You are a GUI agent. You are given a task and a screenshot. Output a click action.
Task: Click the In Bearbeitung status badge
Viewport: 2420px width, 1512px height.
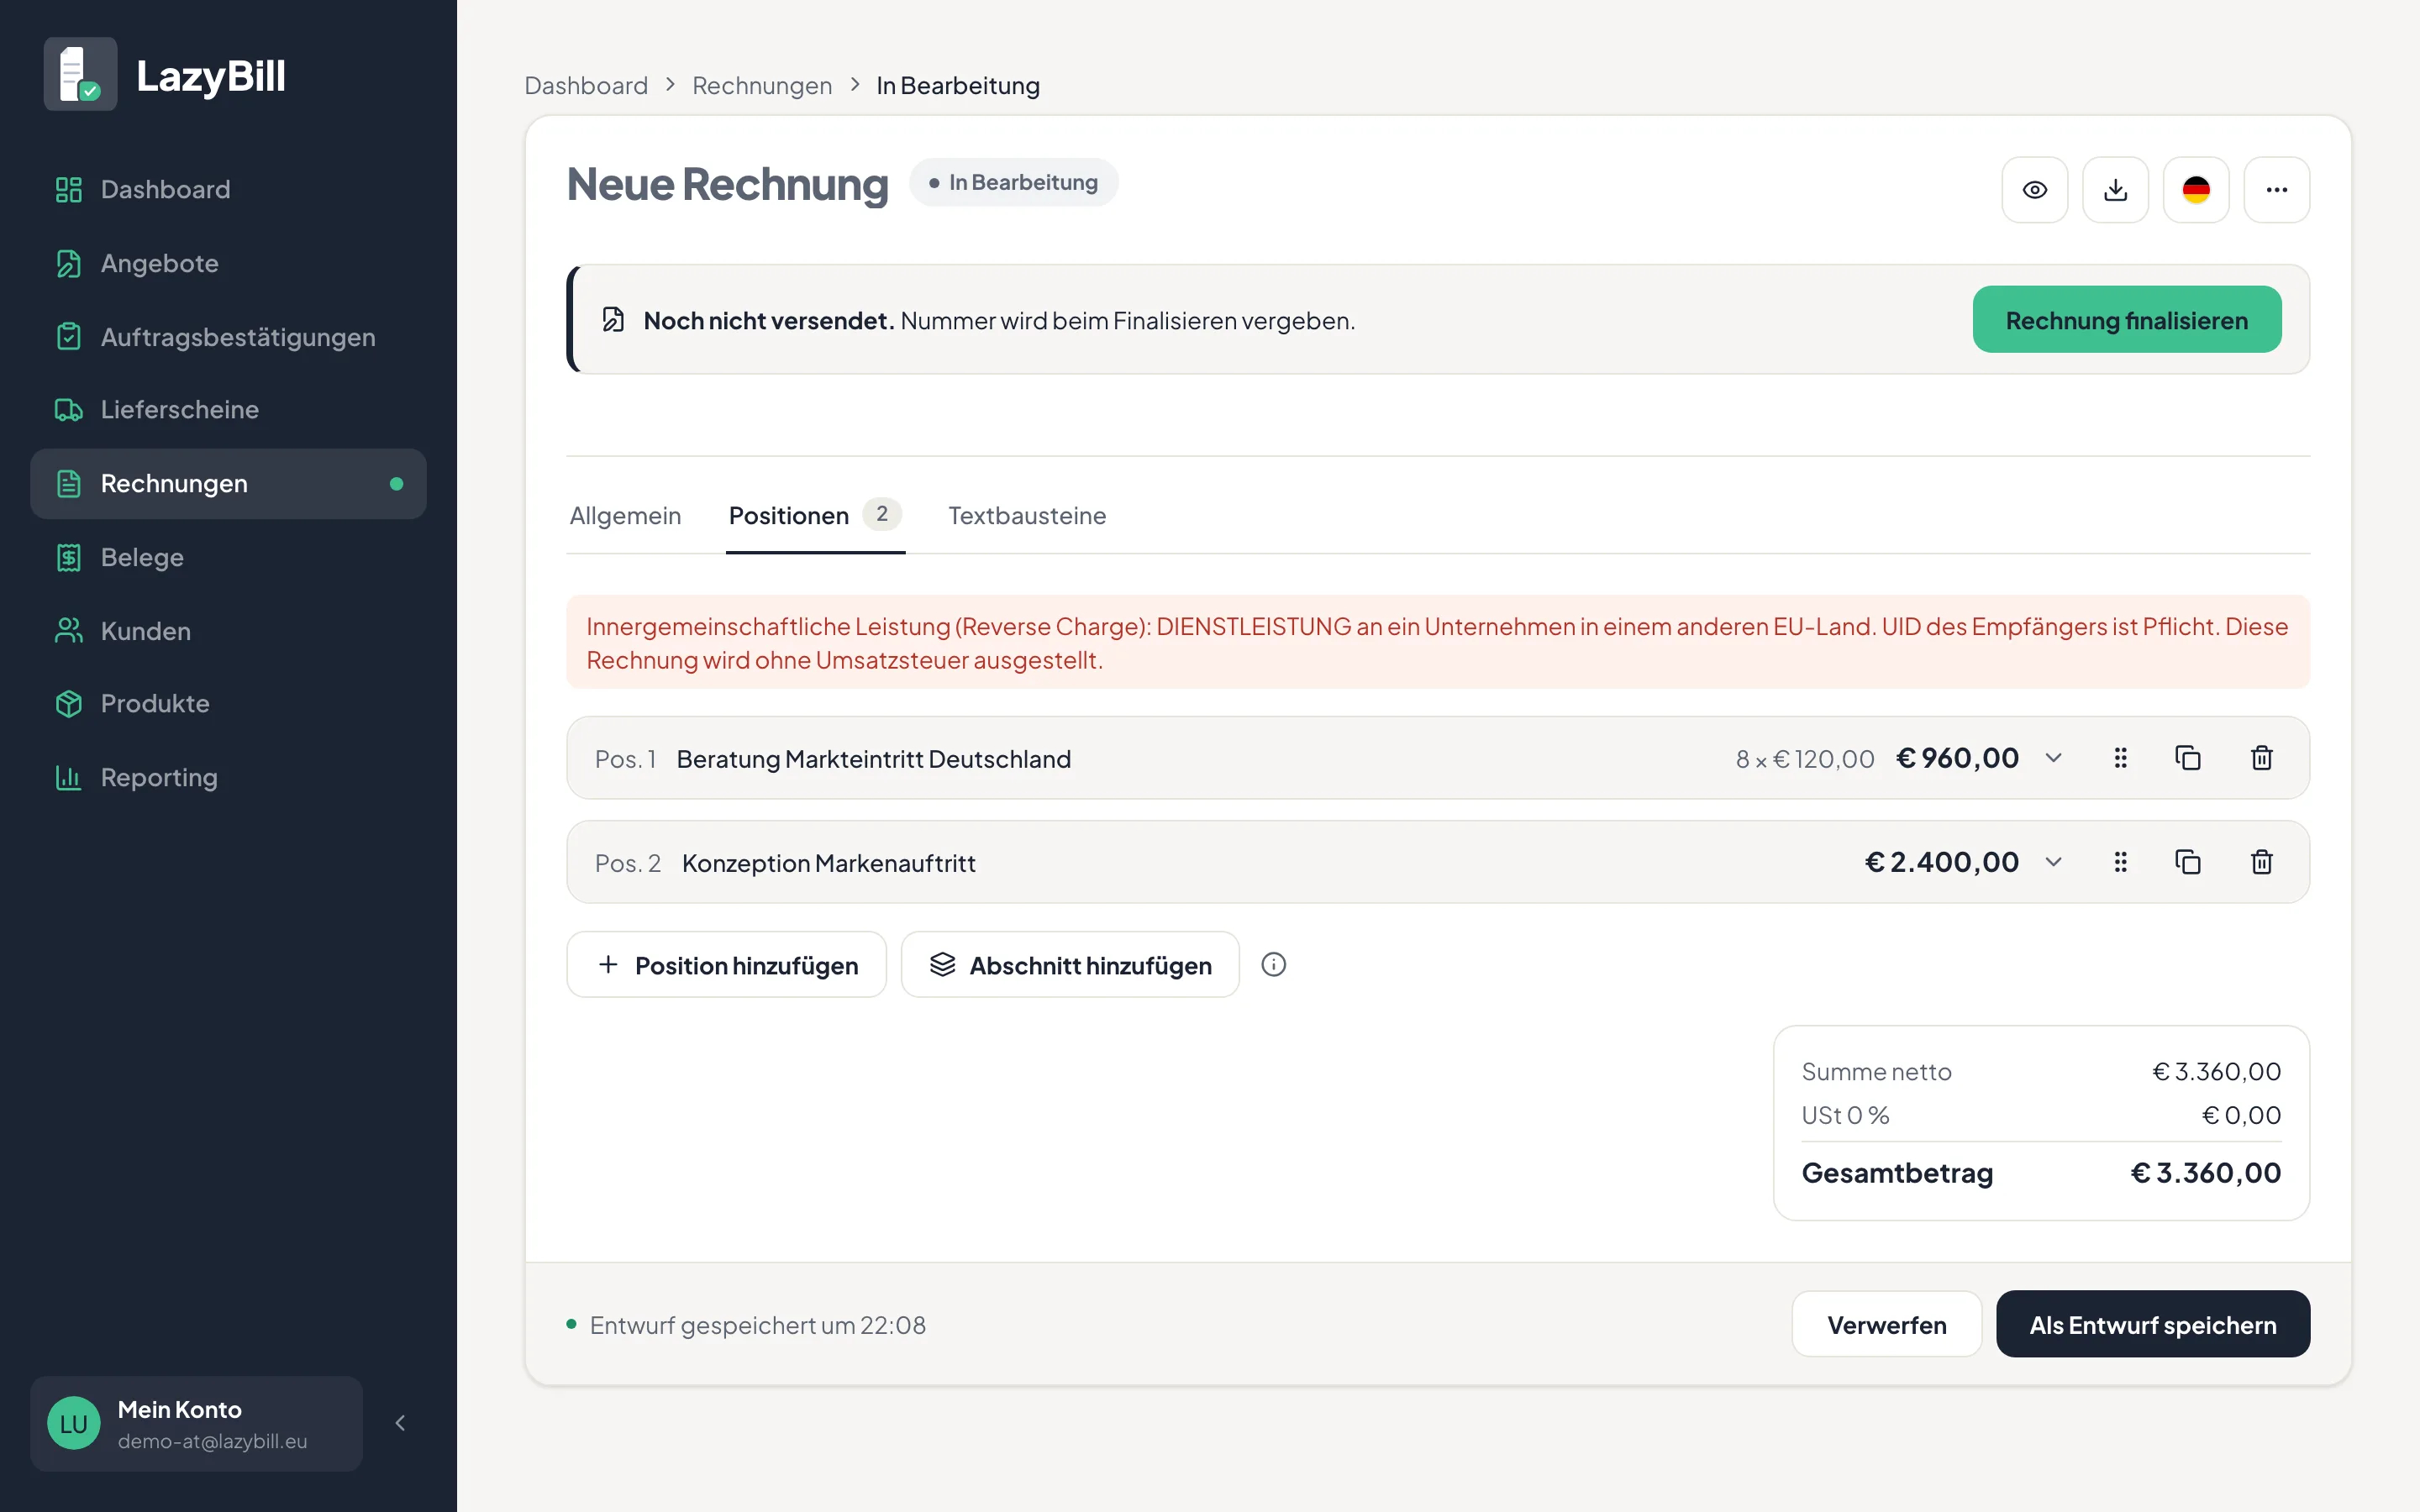tap(1014, 183)
